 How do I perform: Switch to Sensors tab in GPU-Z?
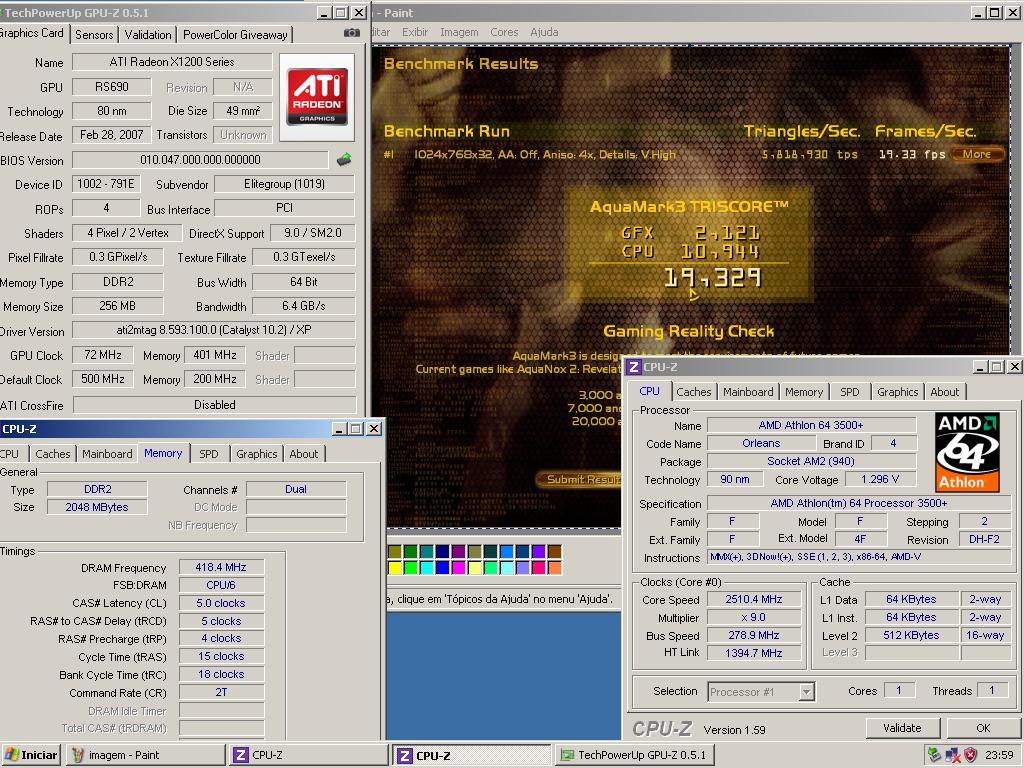click(94, 35)
